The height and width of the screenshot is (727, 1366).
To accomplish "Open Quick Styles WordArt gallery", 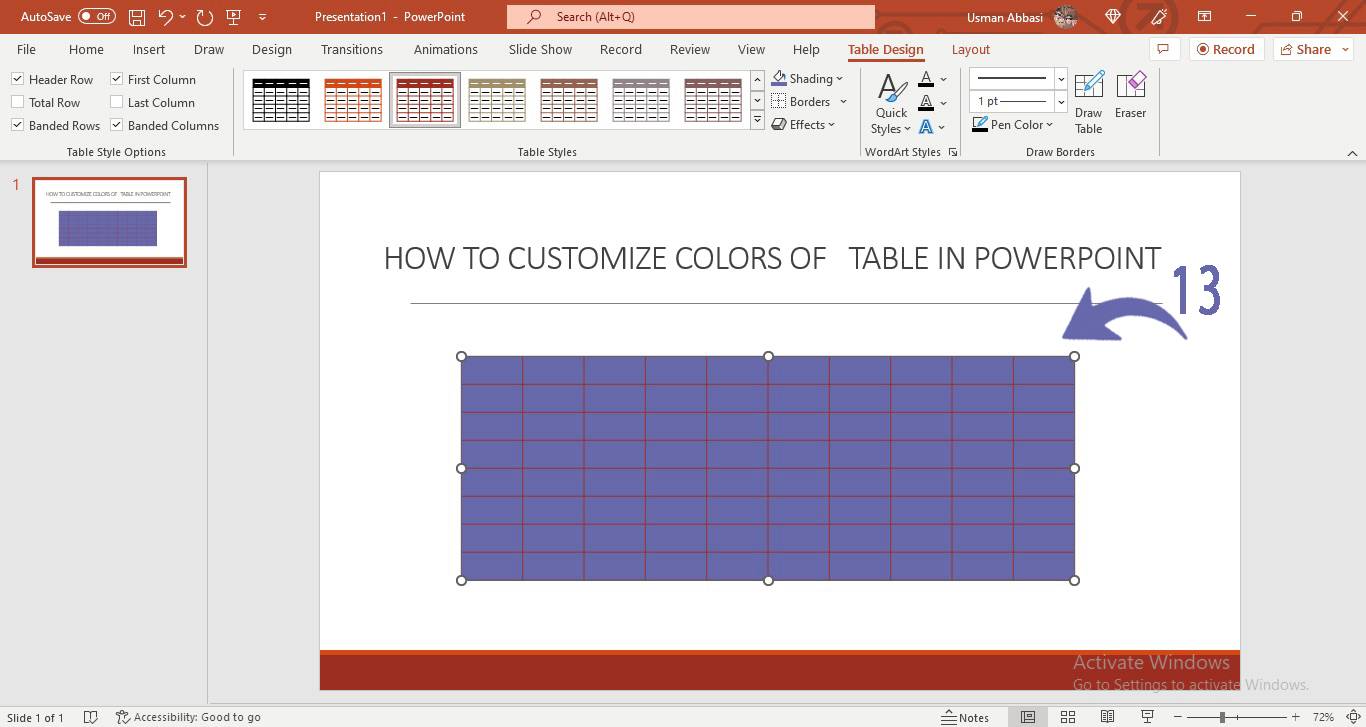I will click(891, 104).
